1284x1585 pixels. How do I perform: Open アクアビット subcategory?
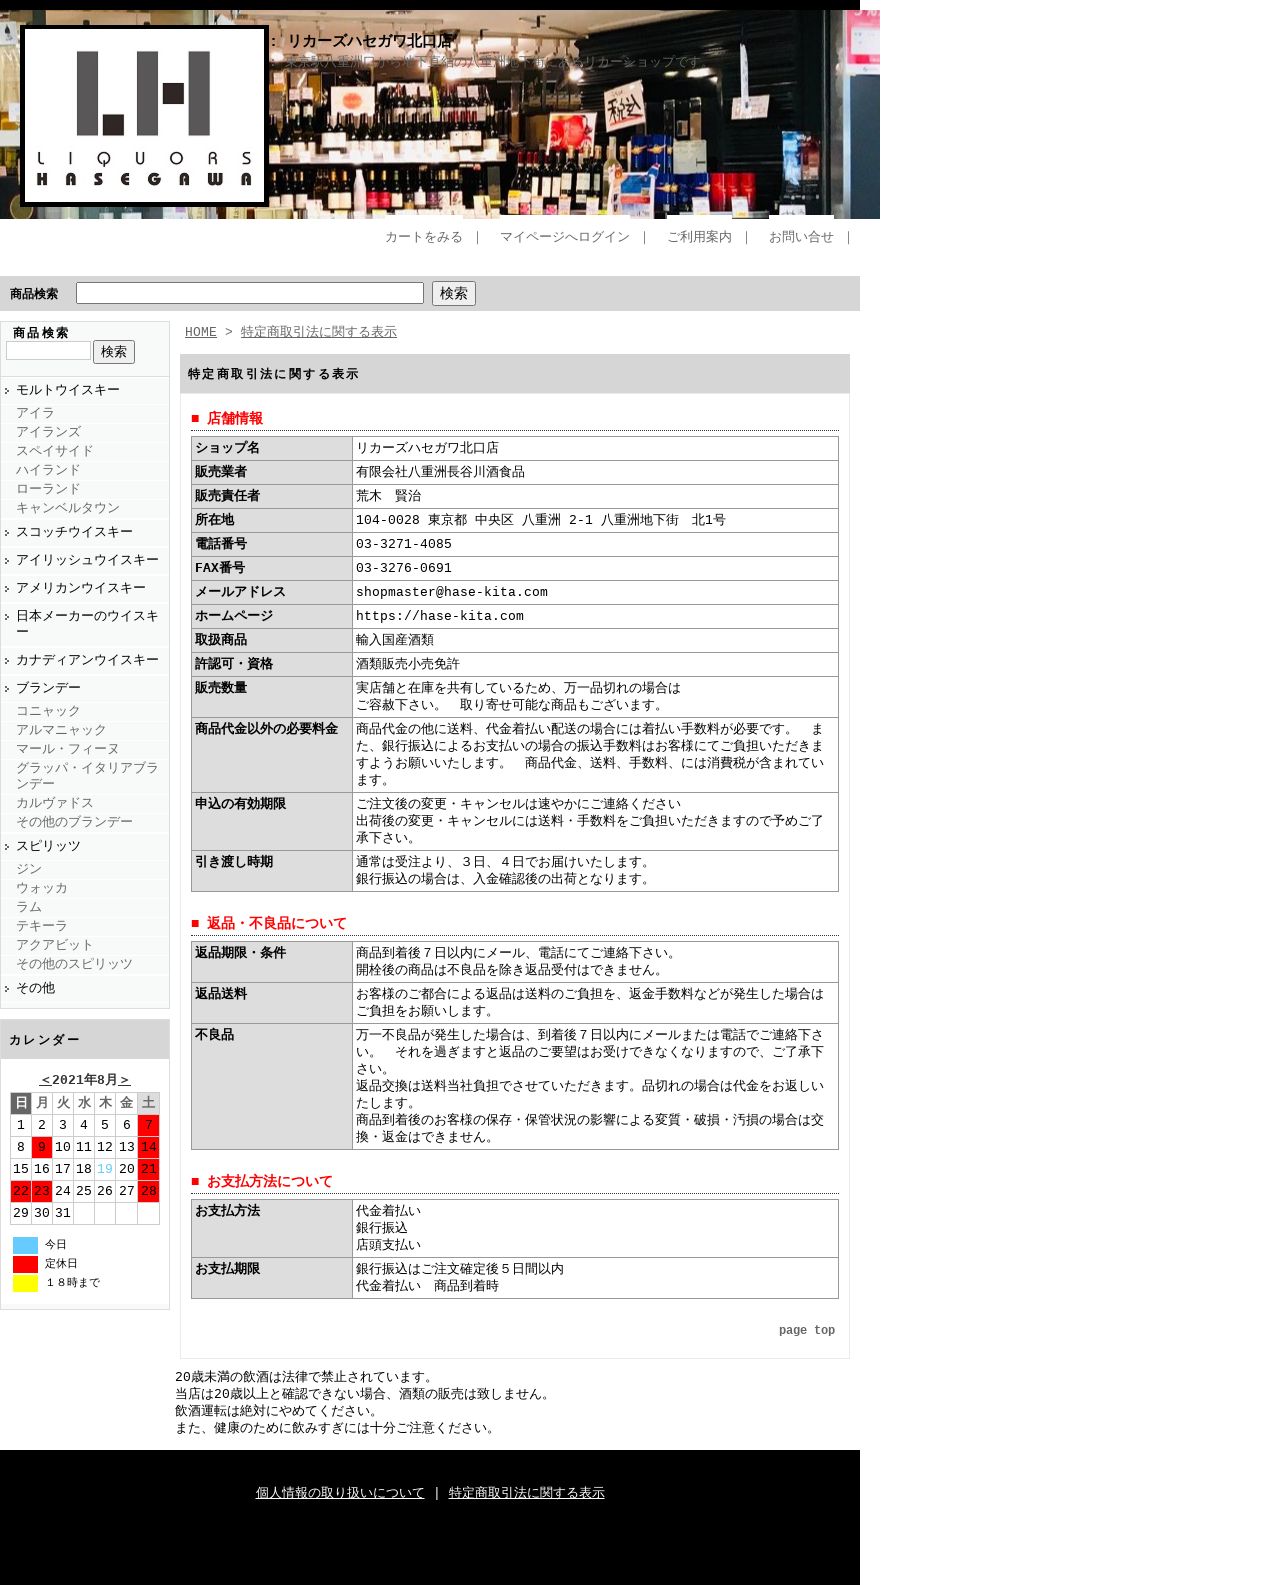coord(55,945)
